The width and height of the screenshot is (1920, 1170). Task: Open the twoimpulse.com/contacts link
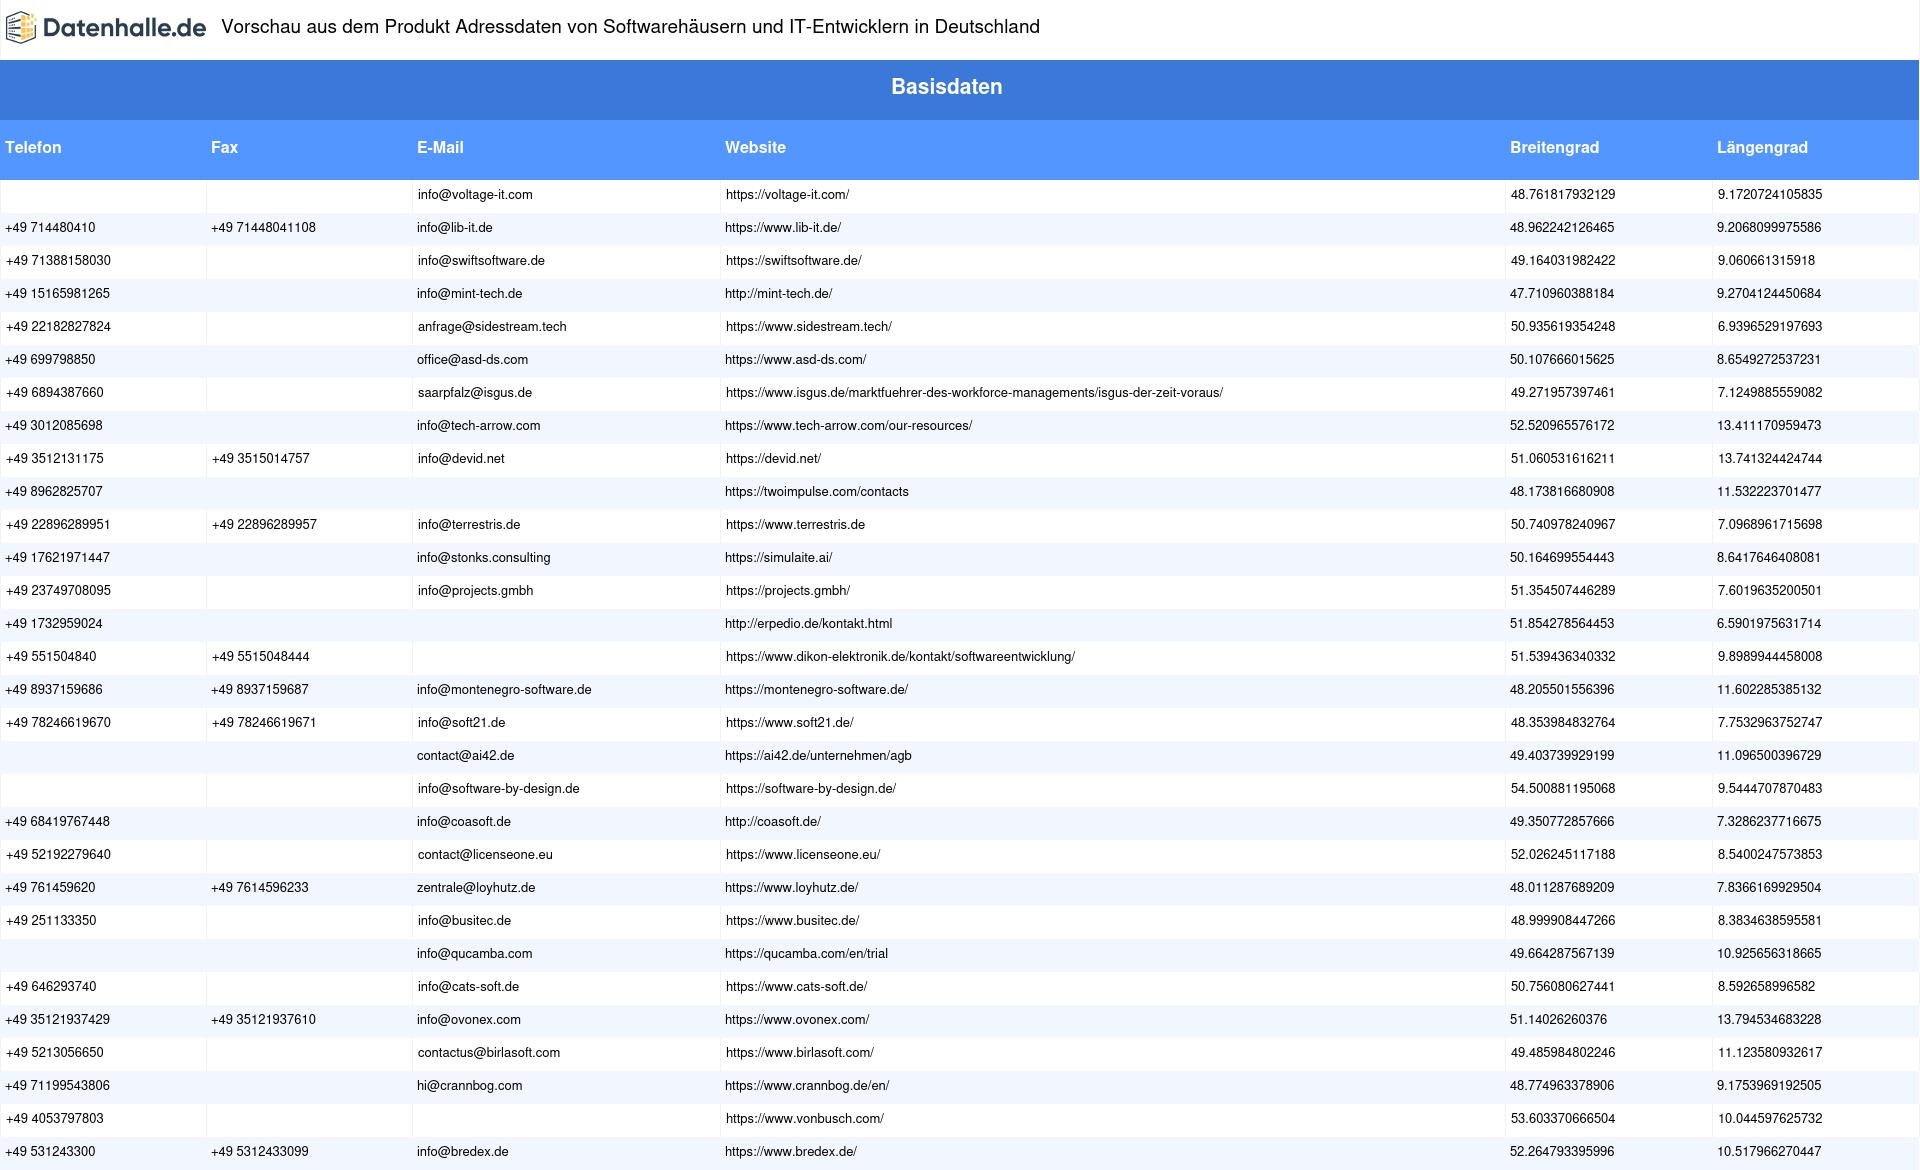pos(817,492)
